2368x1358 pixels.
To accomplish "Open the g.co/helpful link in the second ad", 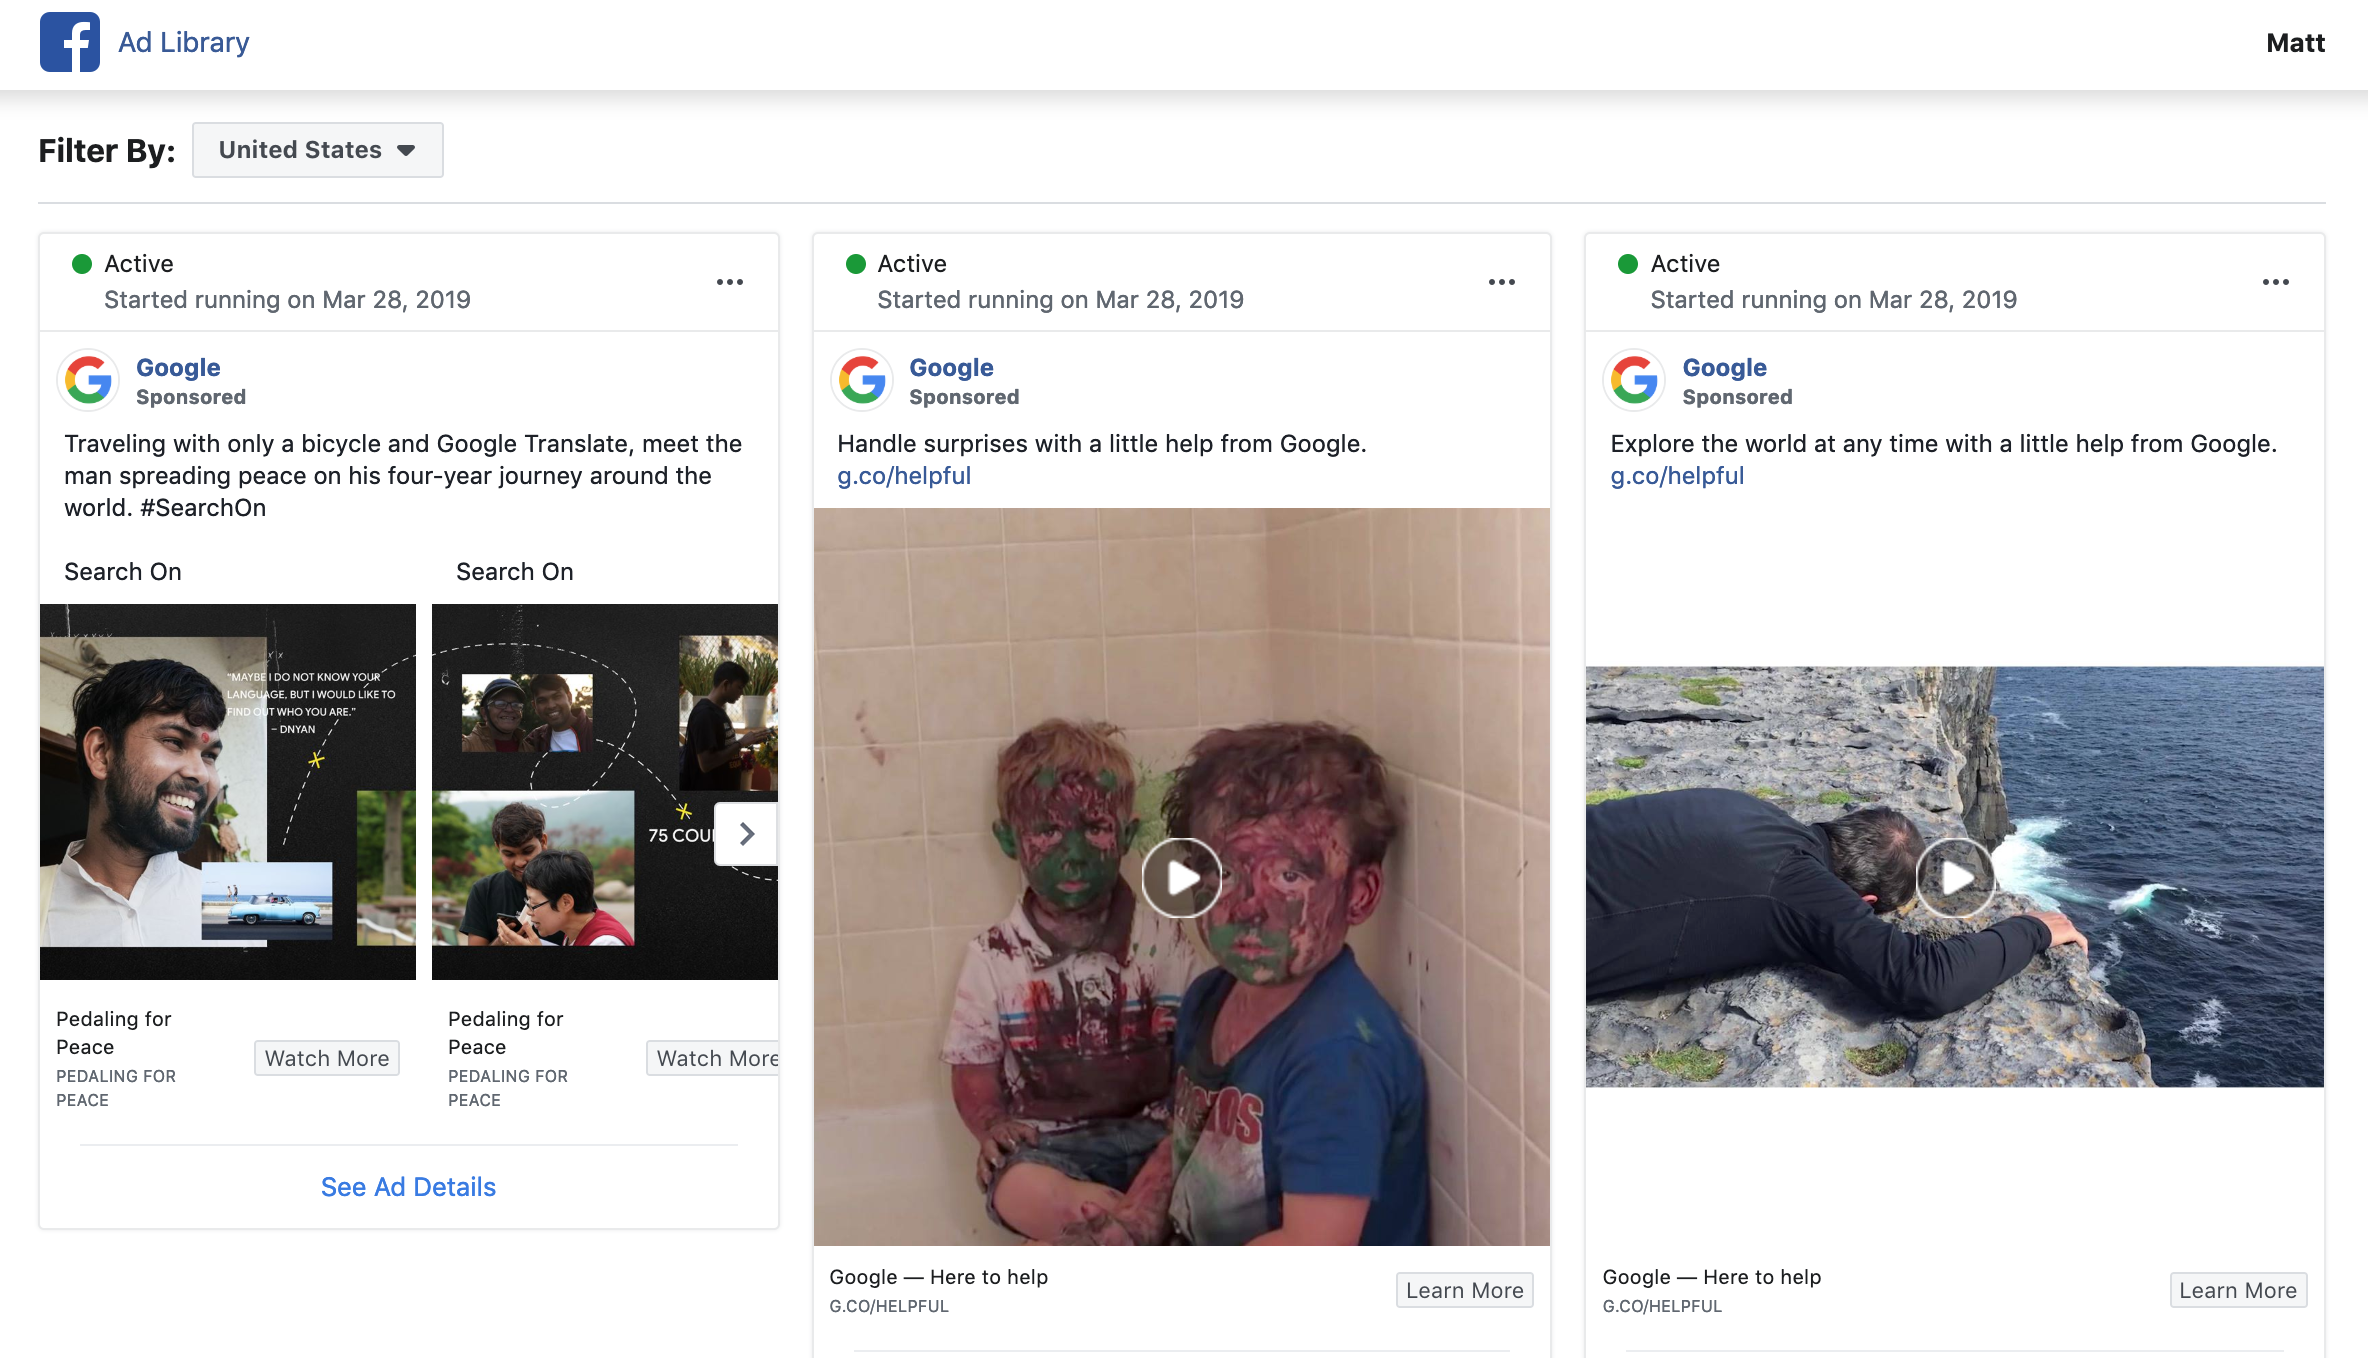I will click(x=904, y=476).
